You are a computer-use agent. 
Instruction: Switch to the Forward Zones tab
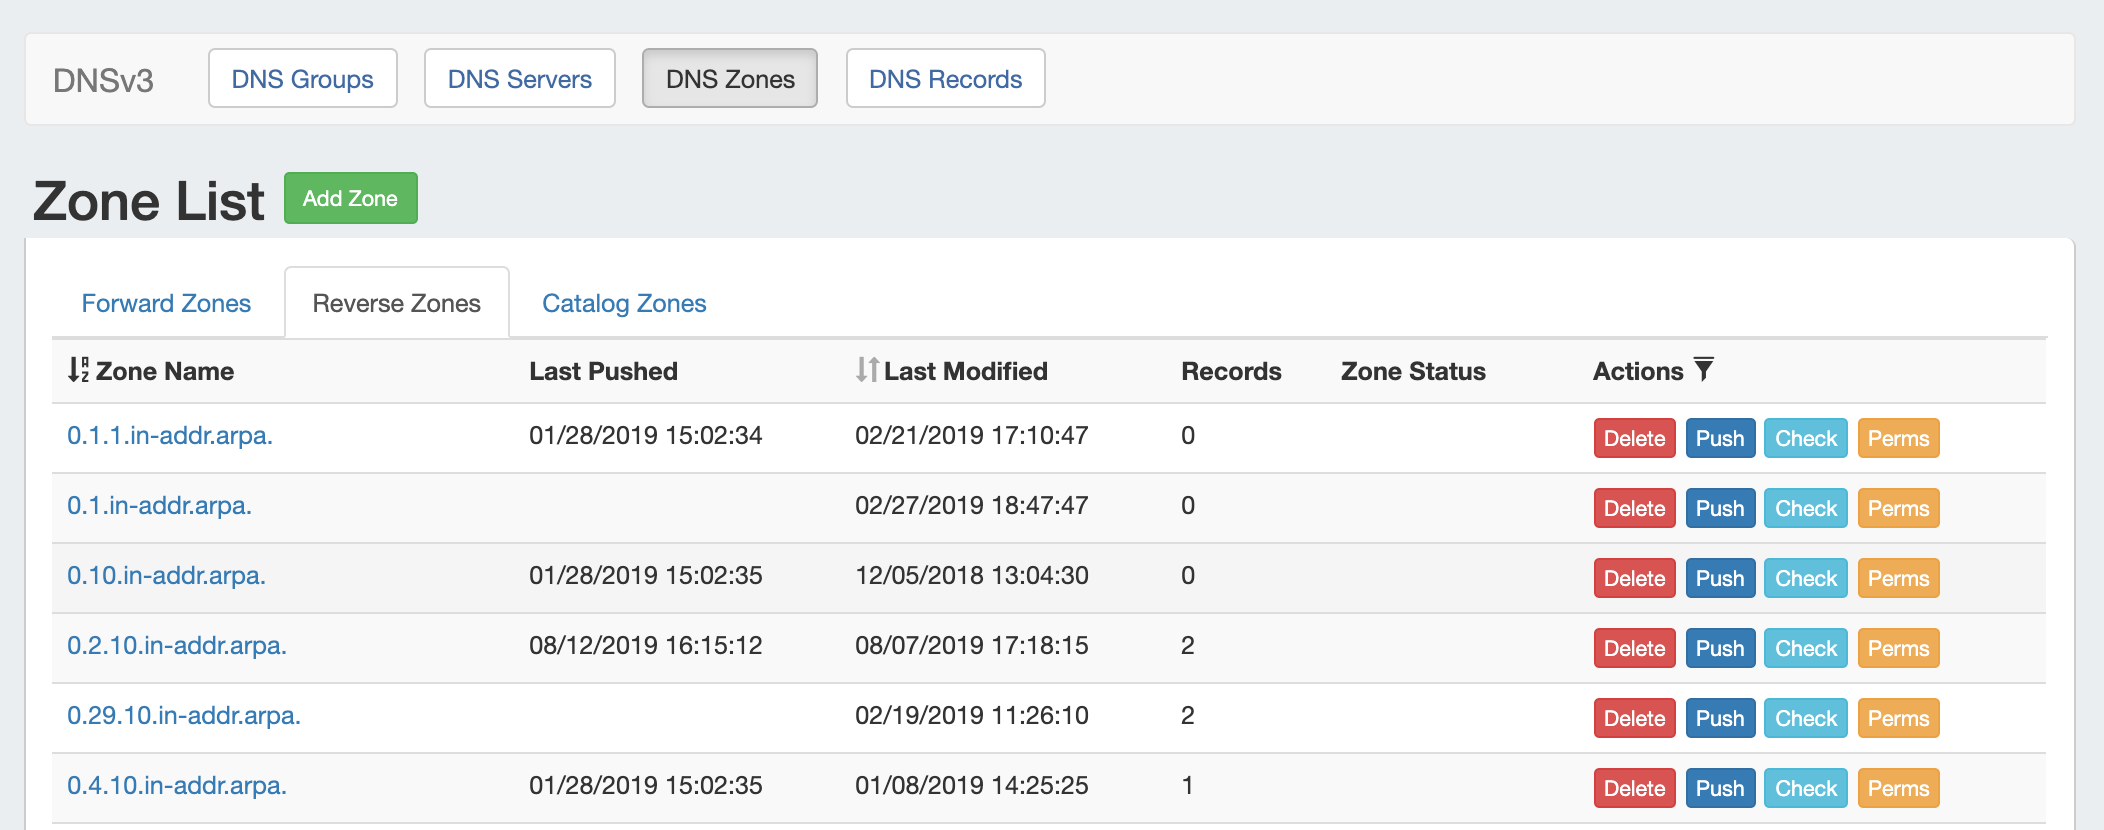click(x=166, y=303)
